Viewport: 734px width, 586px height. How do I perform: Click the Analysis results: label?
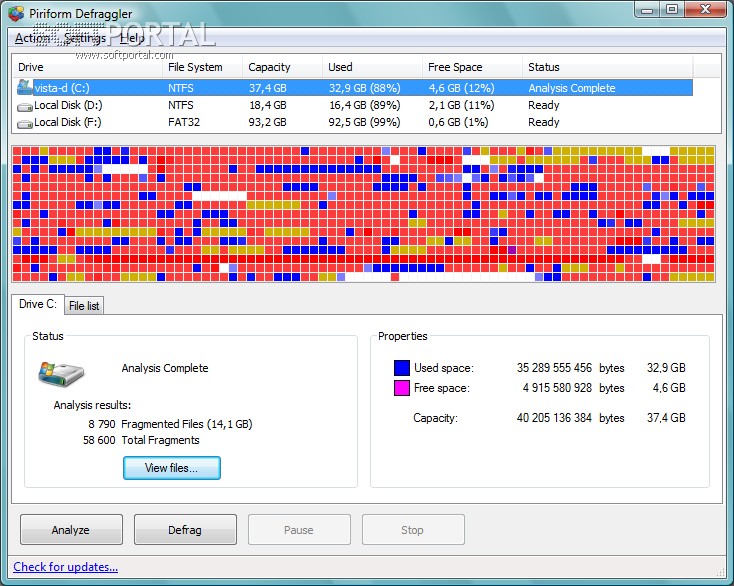92,405
